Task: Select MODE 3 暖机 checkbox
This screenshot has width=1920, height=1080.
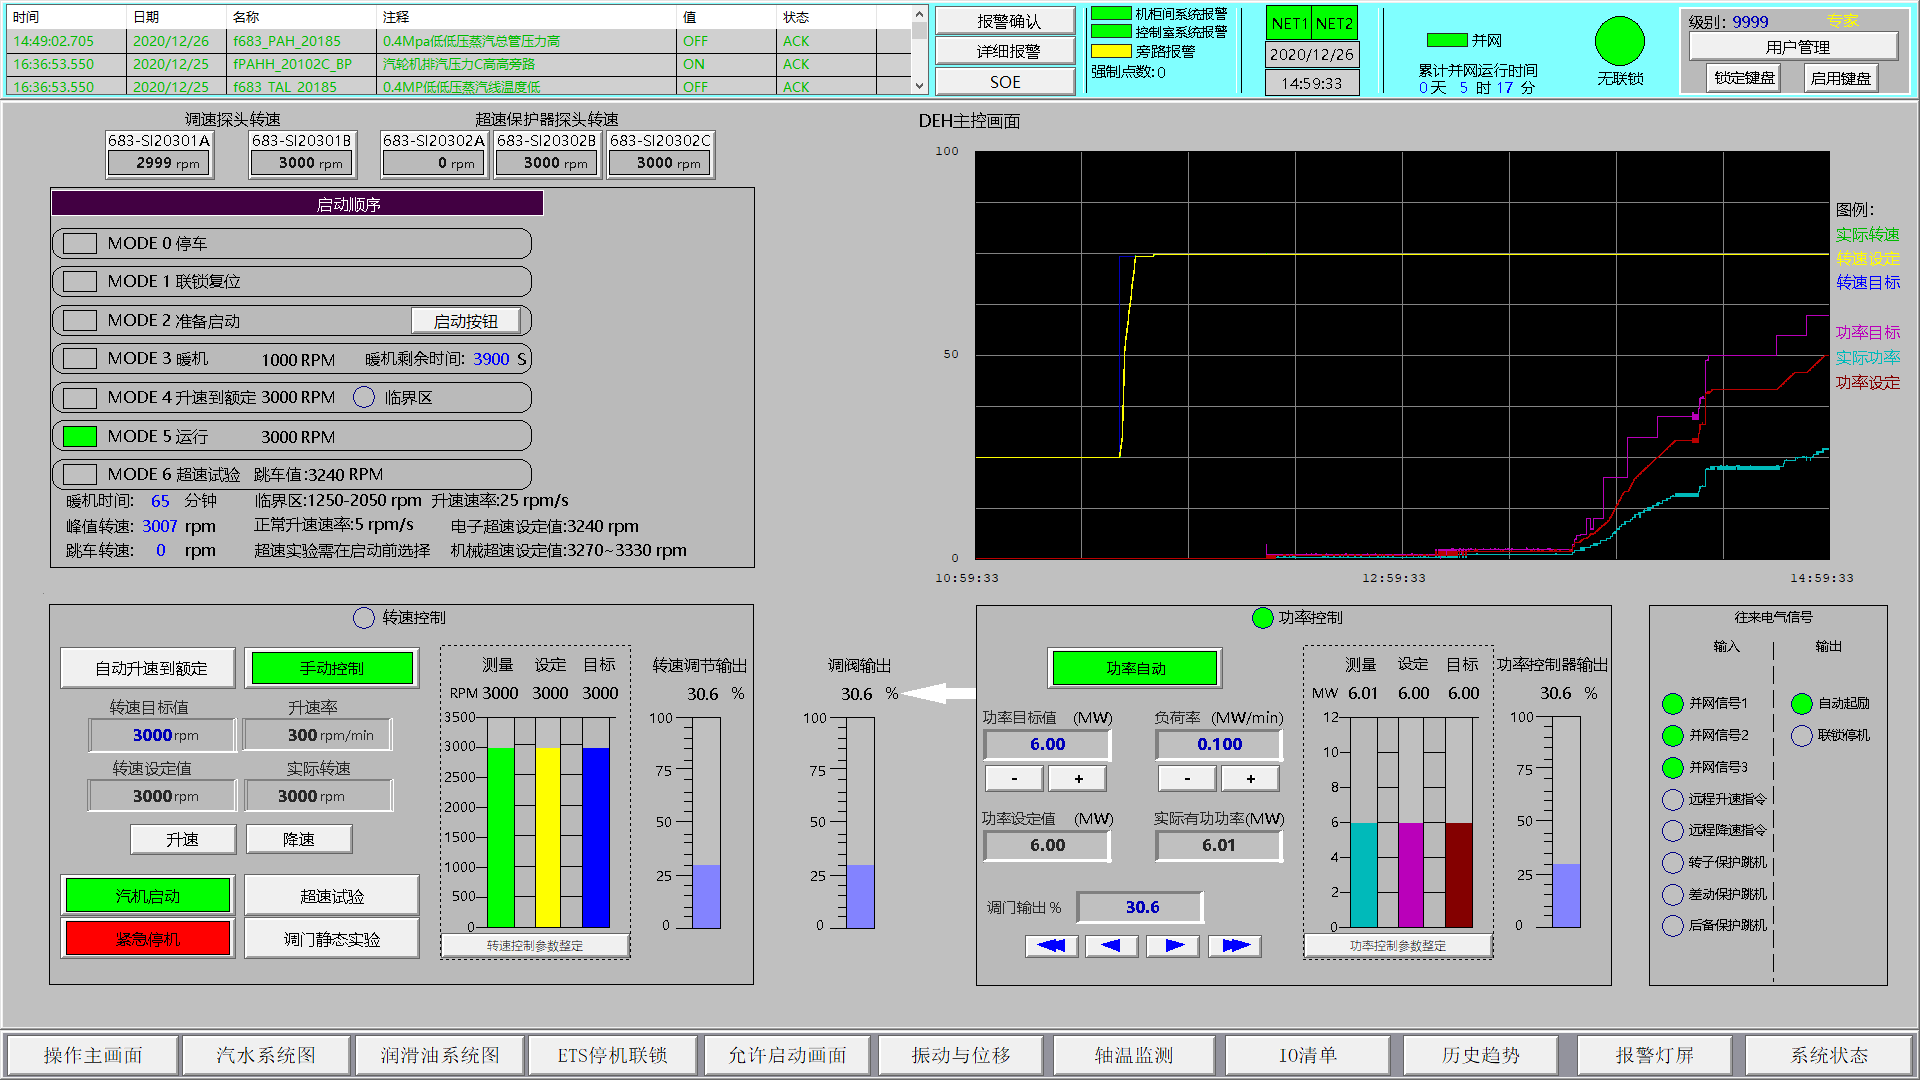Action: tap(80, 358)
